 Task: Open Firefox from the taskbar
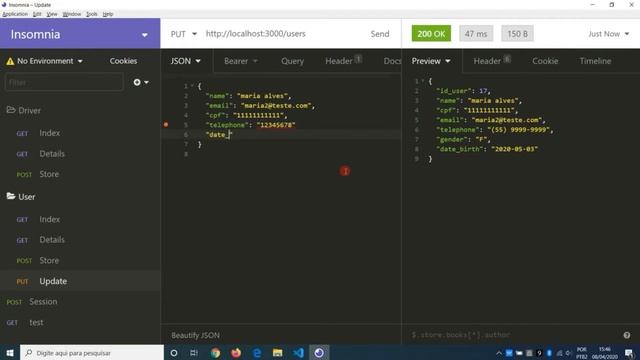[236, 353]
